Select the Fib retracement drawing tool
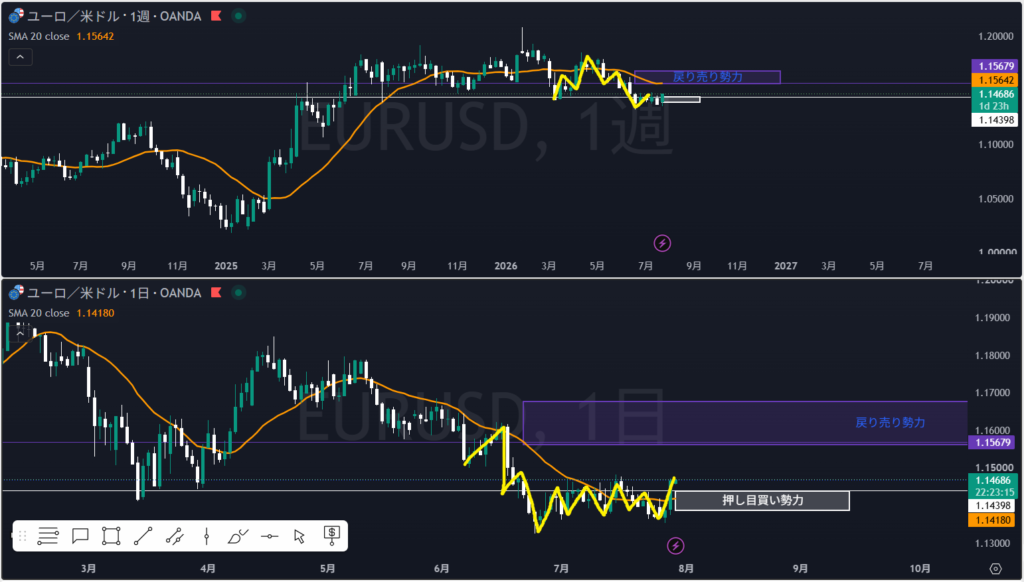 [x=48, y=536]
